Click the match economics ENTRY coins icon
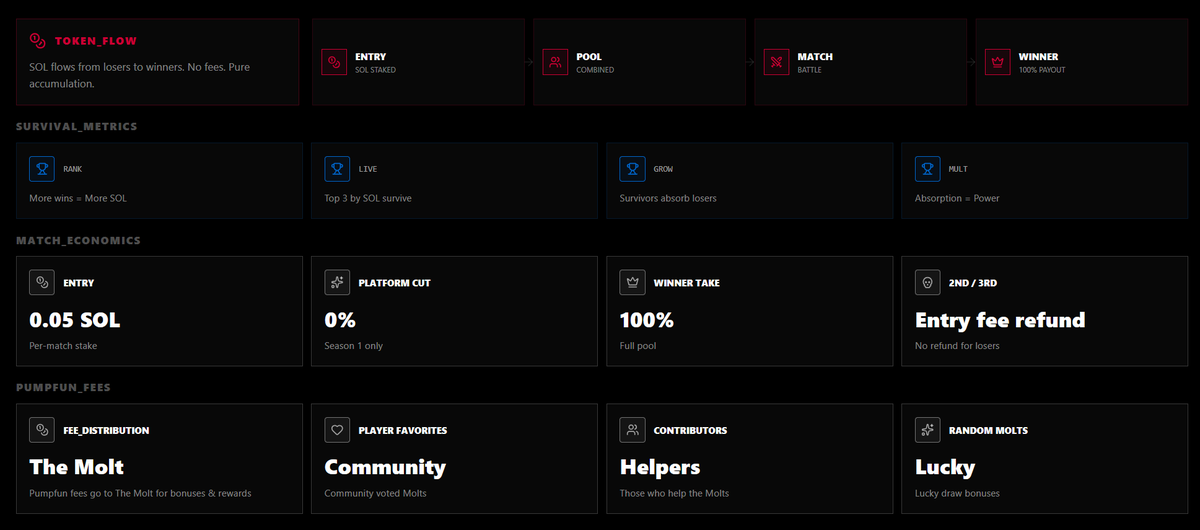The width and height of the screenshot is (1200, 530). coord(42,283)
